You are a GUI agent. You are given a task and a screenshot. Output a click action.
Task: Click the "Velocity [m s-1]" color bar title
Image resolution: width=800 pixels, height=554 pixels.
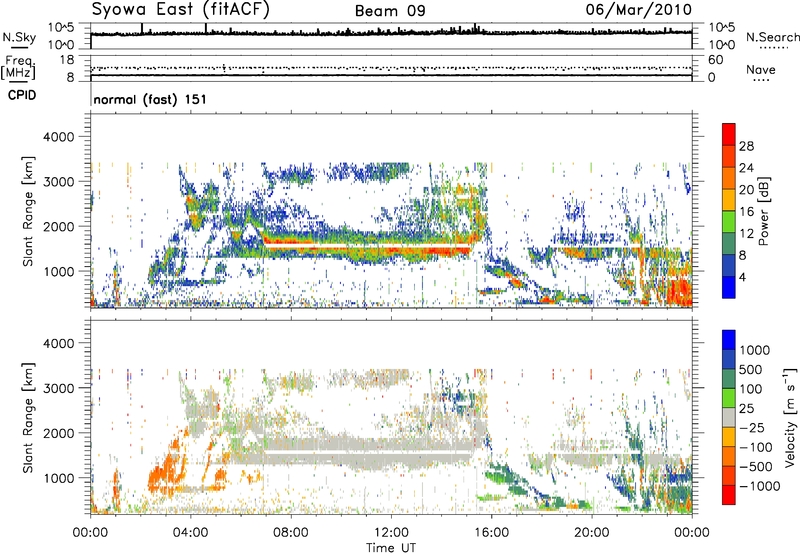point(790,417)
